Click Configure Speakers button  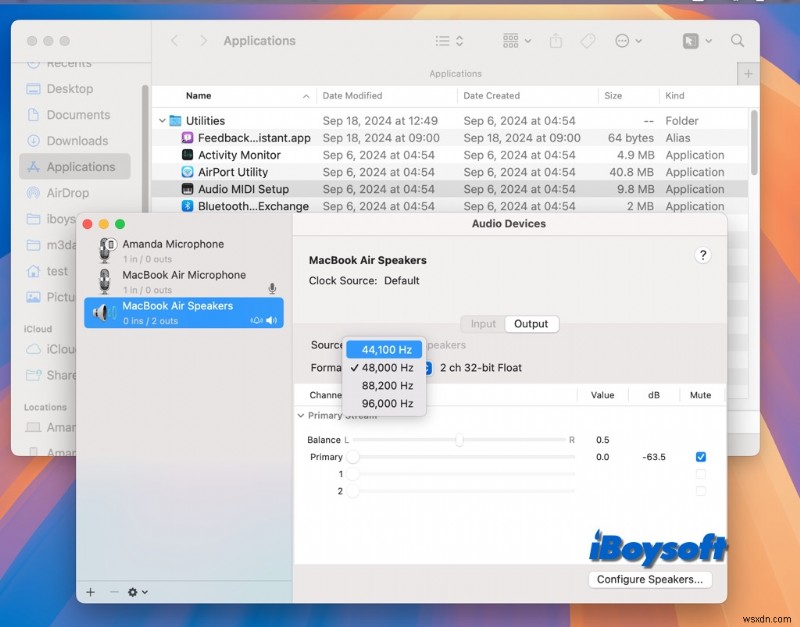tap(650, 580)
